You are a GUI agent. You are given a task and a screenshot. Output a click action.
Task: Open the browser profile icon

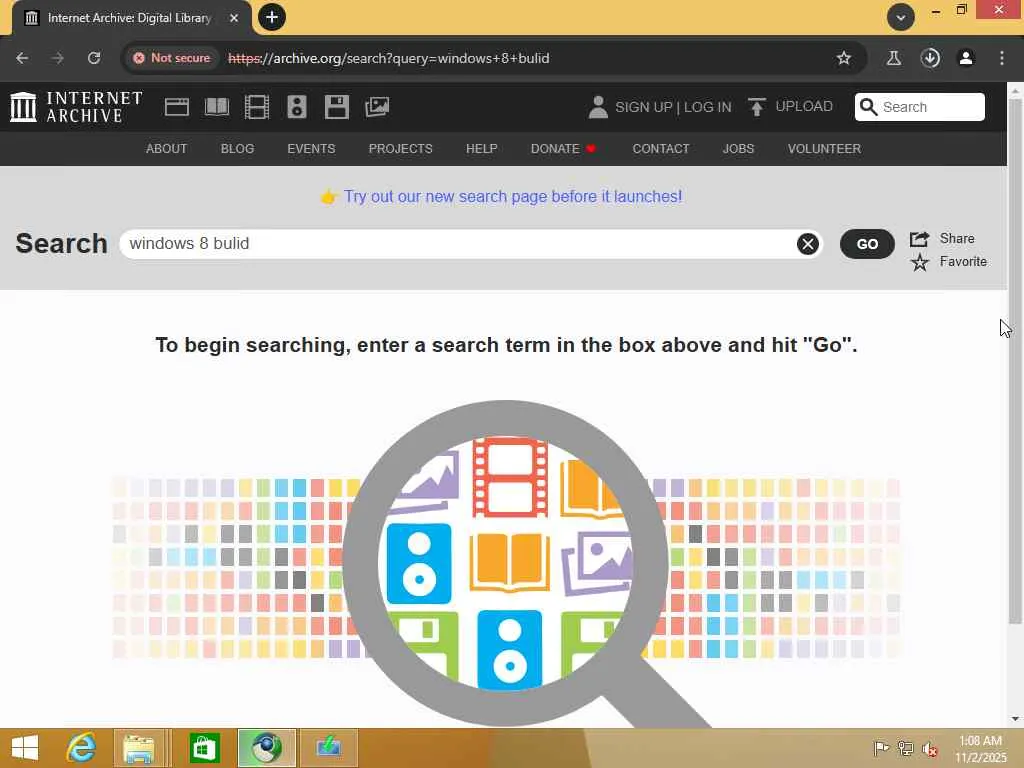click(966, 58)
